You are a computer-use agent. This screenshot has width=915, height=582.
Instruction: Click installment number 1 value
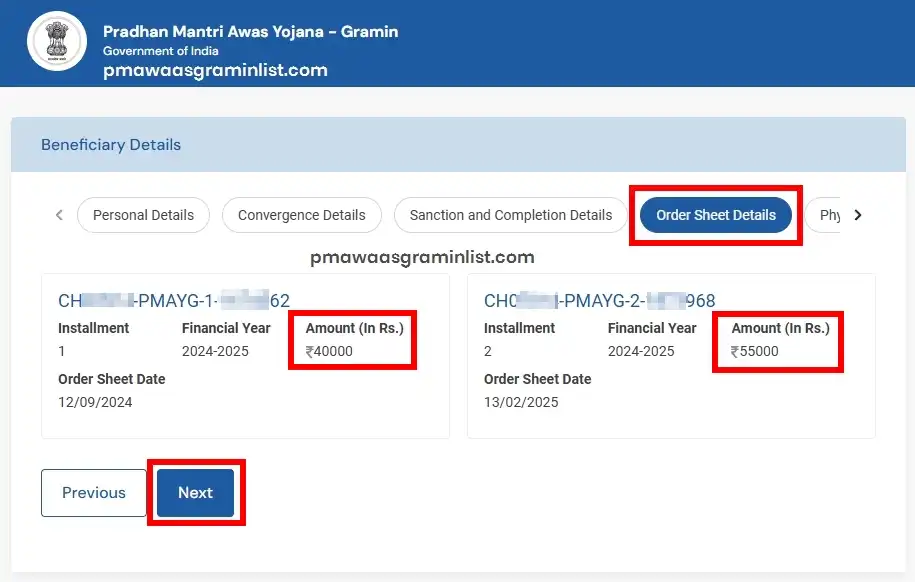[x=61, y=351]
